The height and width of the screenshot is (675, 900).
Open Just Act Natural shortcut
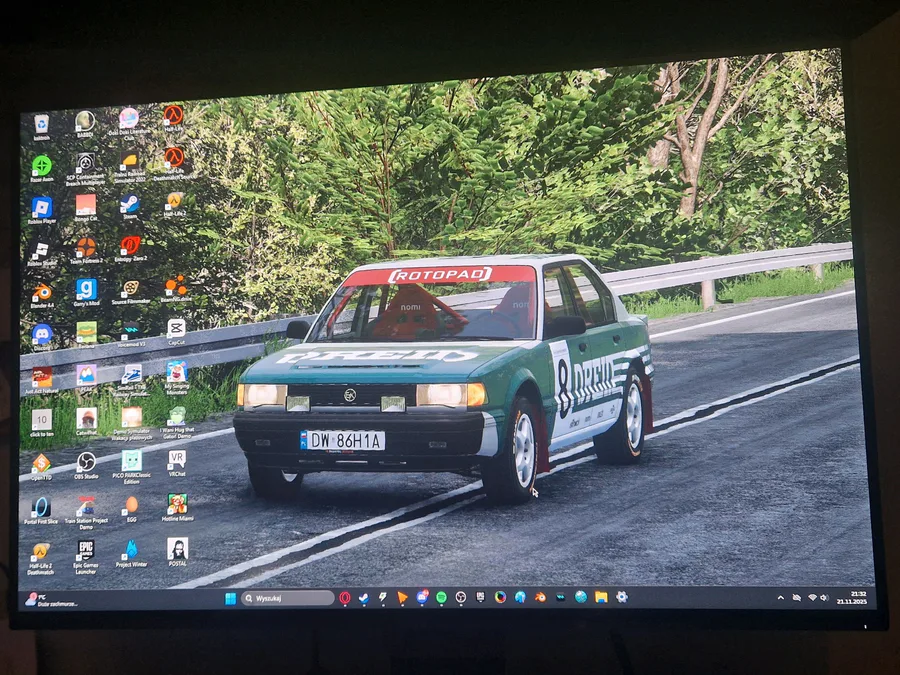click(x=41, y=381)
